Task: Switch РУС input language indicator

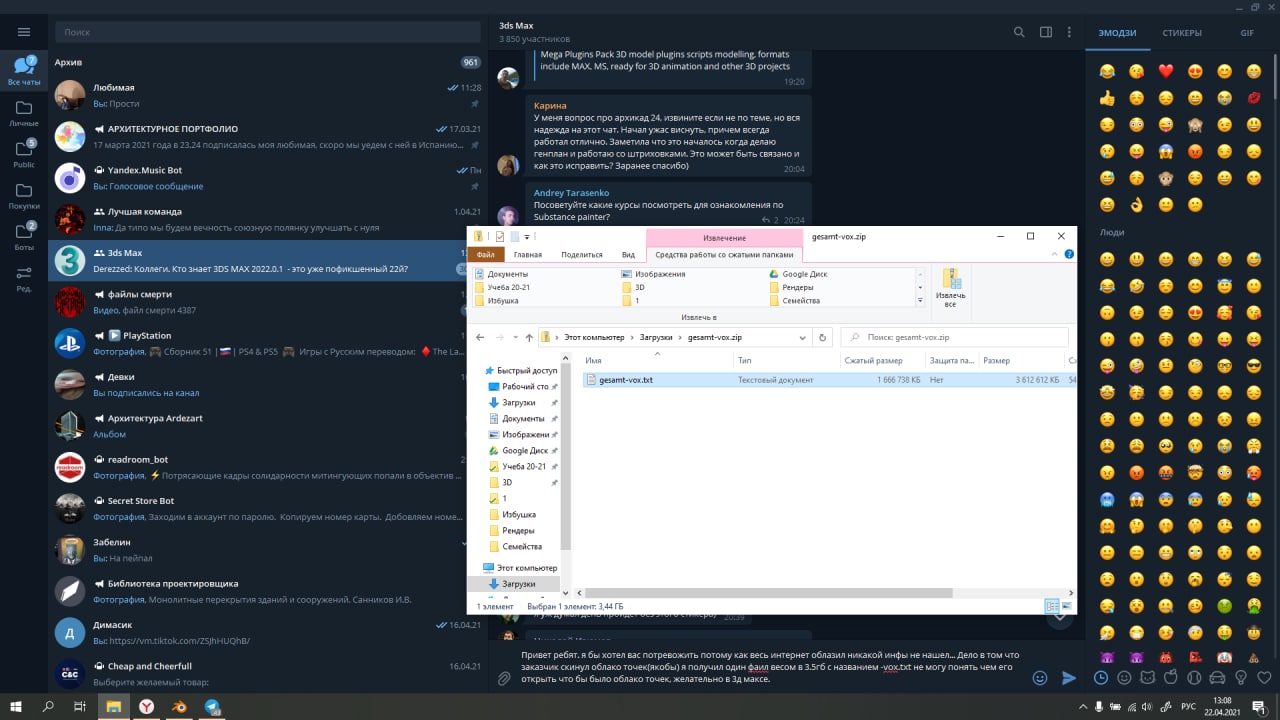Action: [1188, 706]
